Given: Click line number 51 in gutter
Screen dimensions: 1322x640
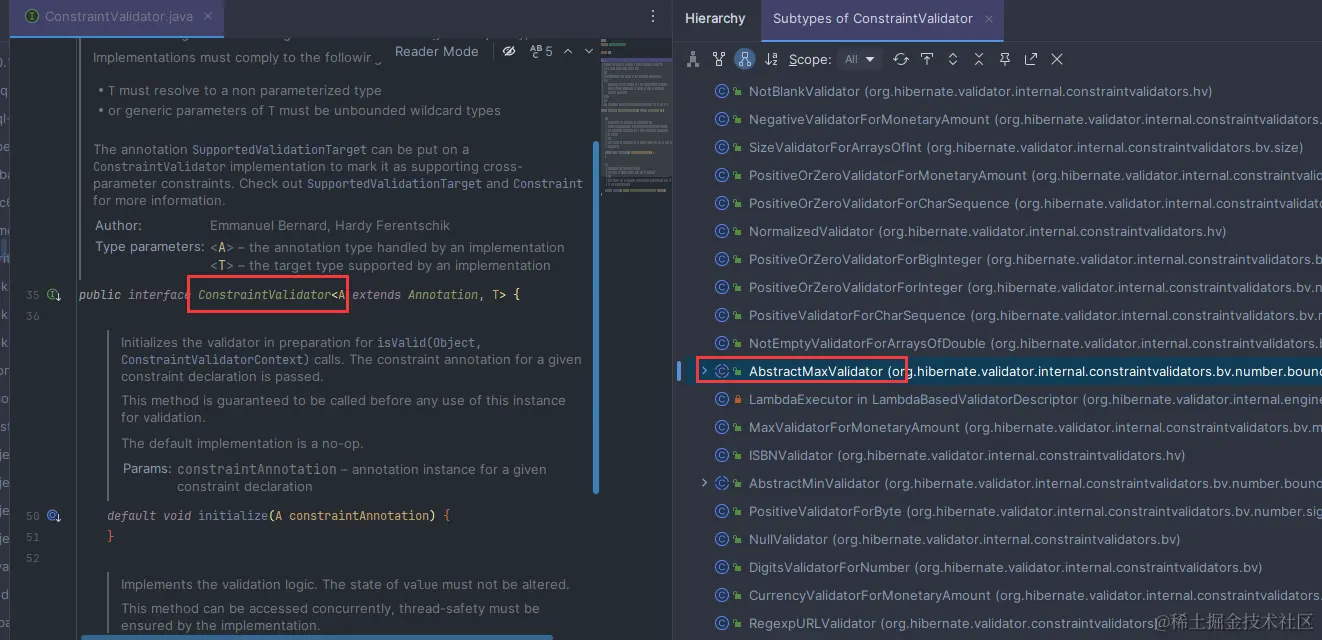Looking at the screenshot, I should pyautogui.click(x=33, y=537).
